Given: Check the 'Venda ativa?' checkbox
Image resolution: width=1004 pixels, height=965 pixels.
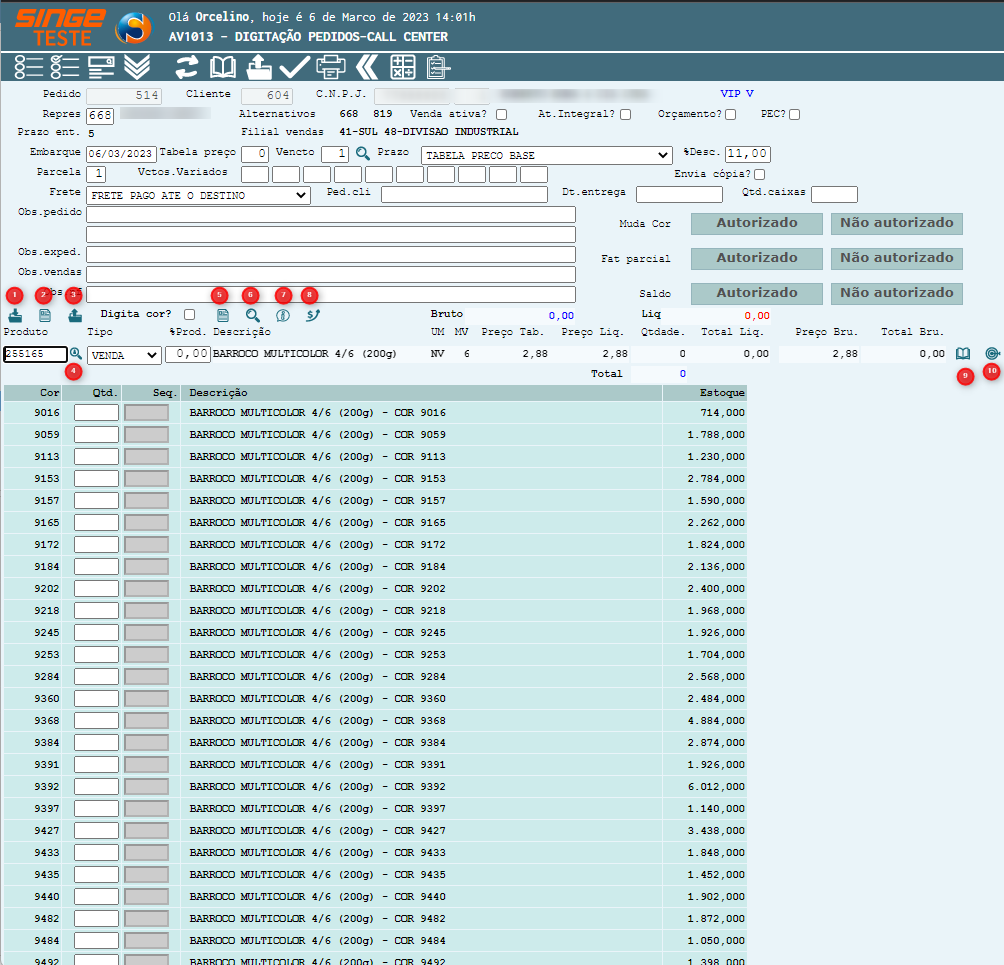Looking at the screenshot, I should coord(502,115).
